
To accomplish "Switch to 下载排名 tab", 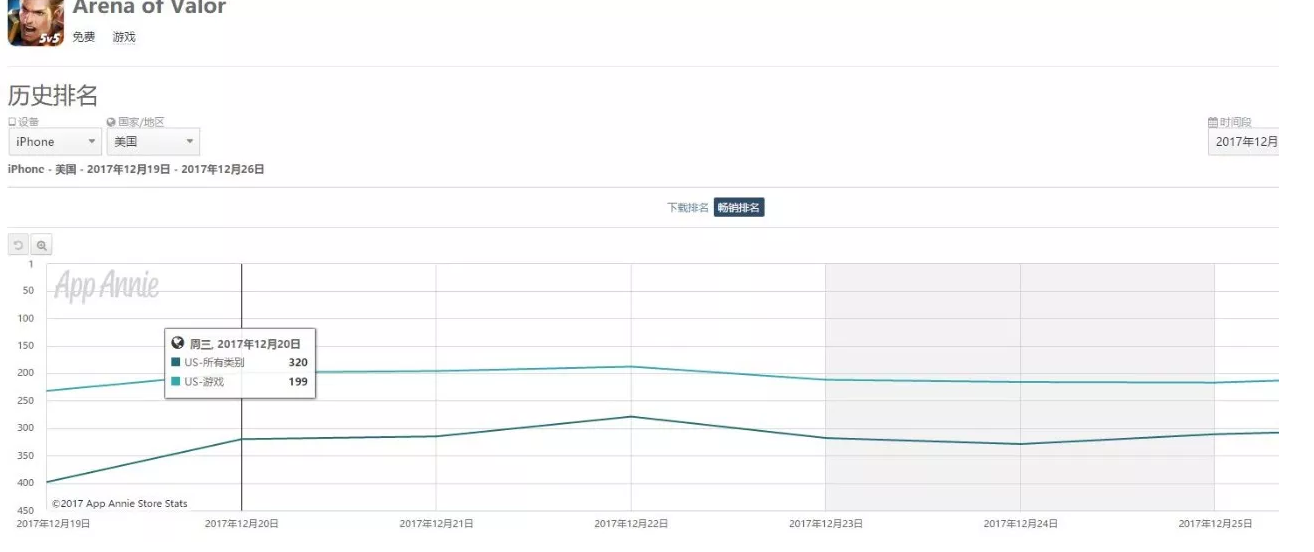I will coord(688,208).
